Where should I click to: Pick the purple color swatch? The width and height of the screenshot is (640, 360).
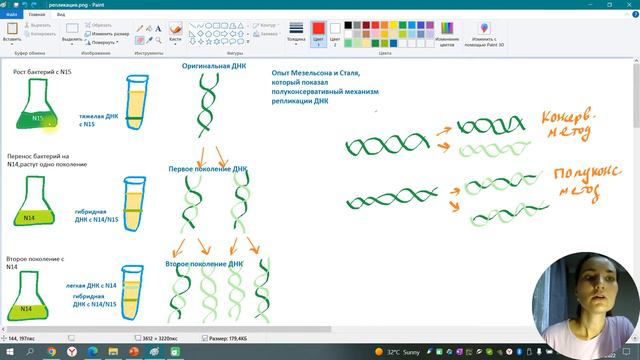[430, 25]
